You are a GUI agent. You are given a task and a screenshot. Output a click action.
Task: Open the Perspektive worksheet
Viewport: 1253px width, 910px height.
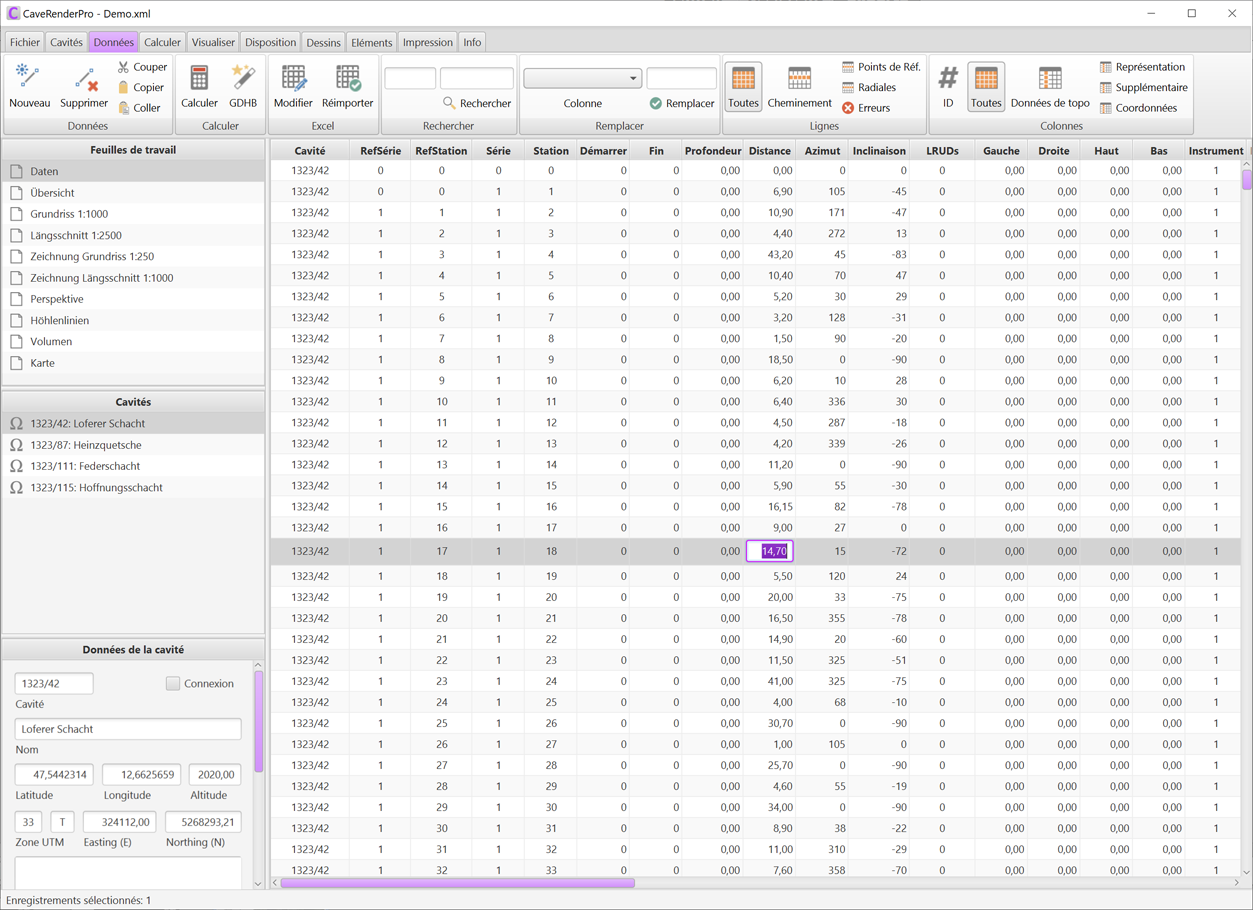[x=56, y=299]
